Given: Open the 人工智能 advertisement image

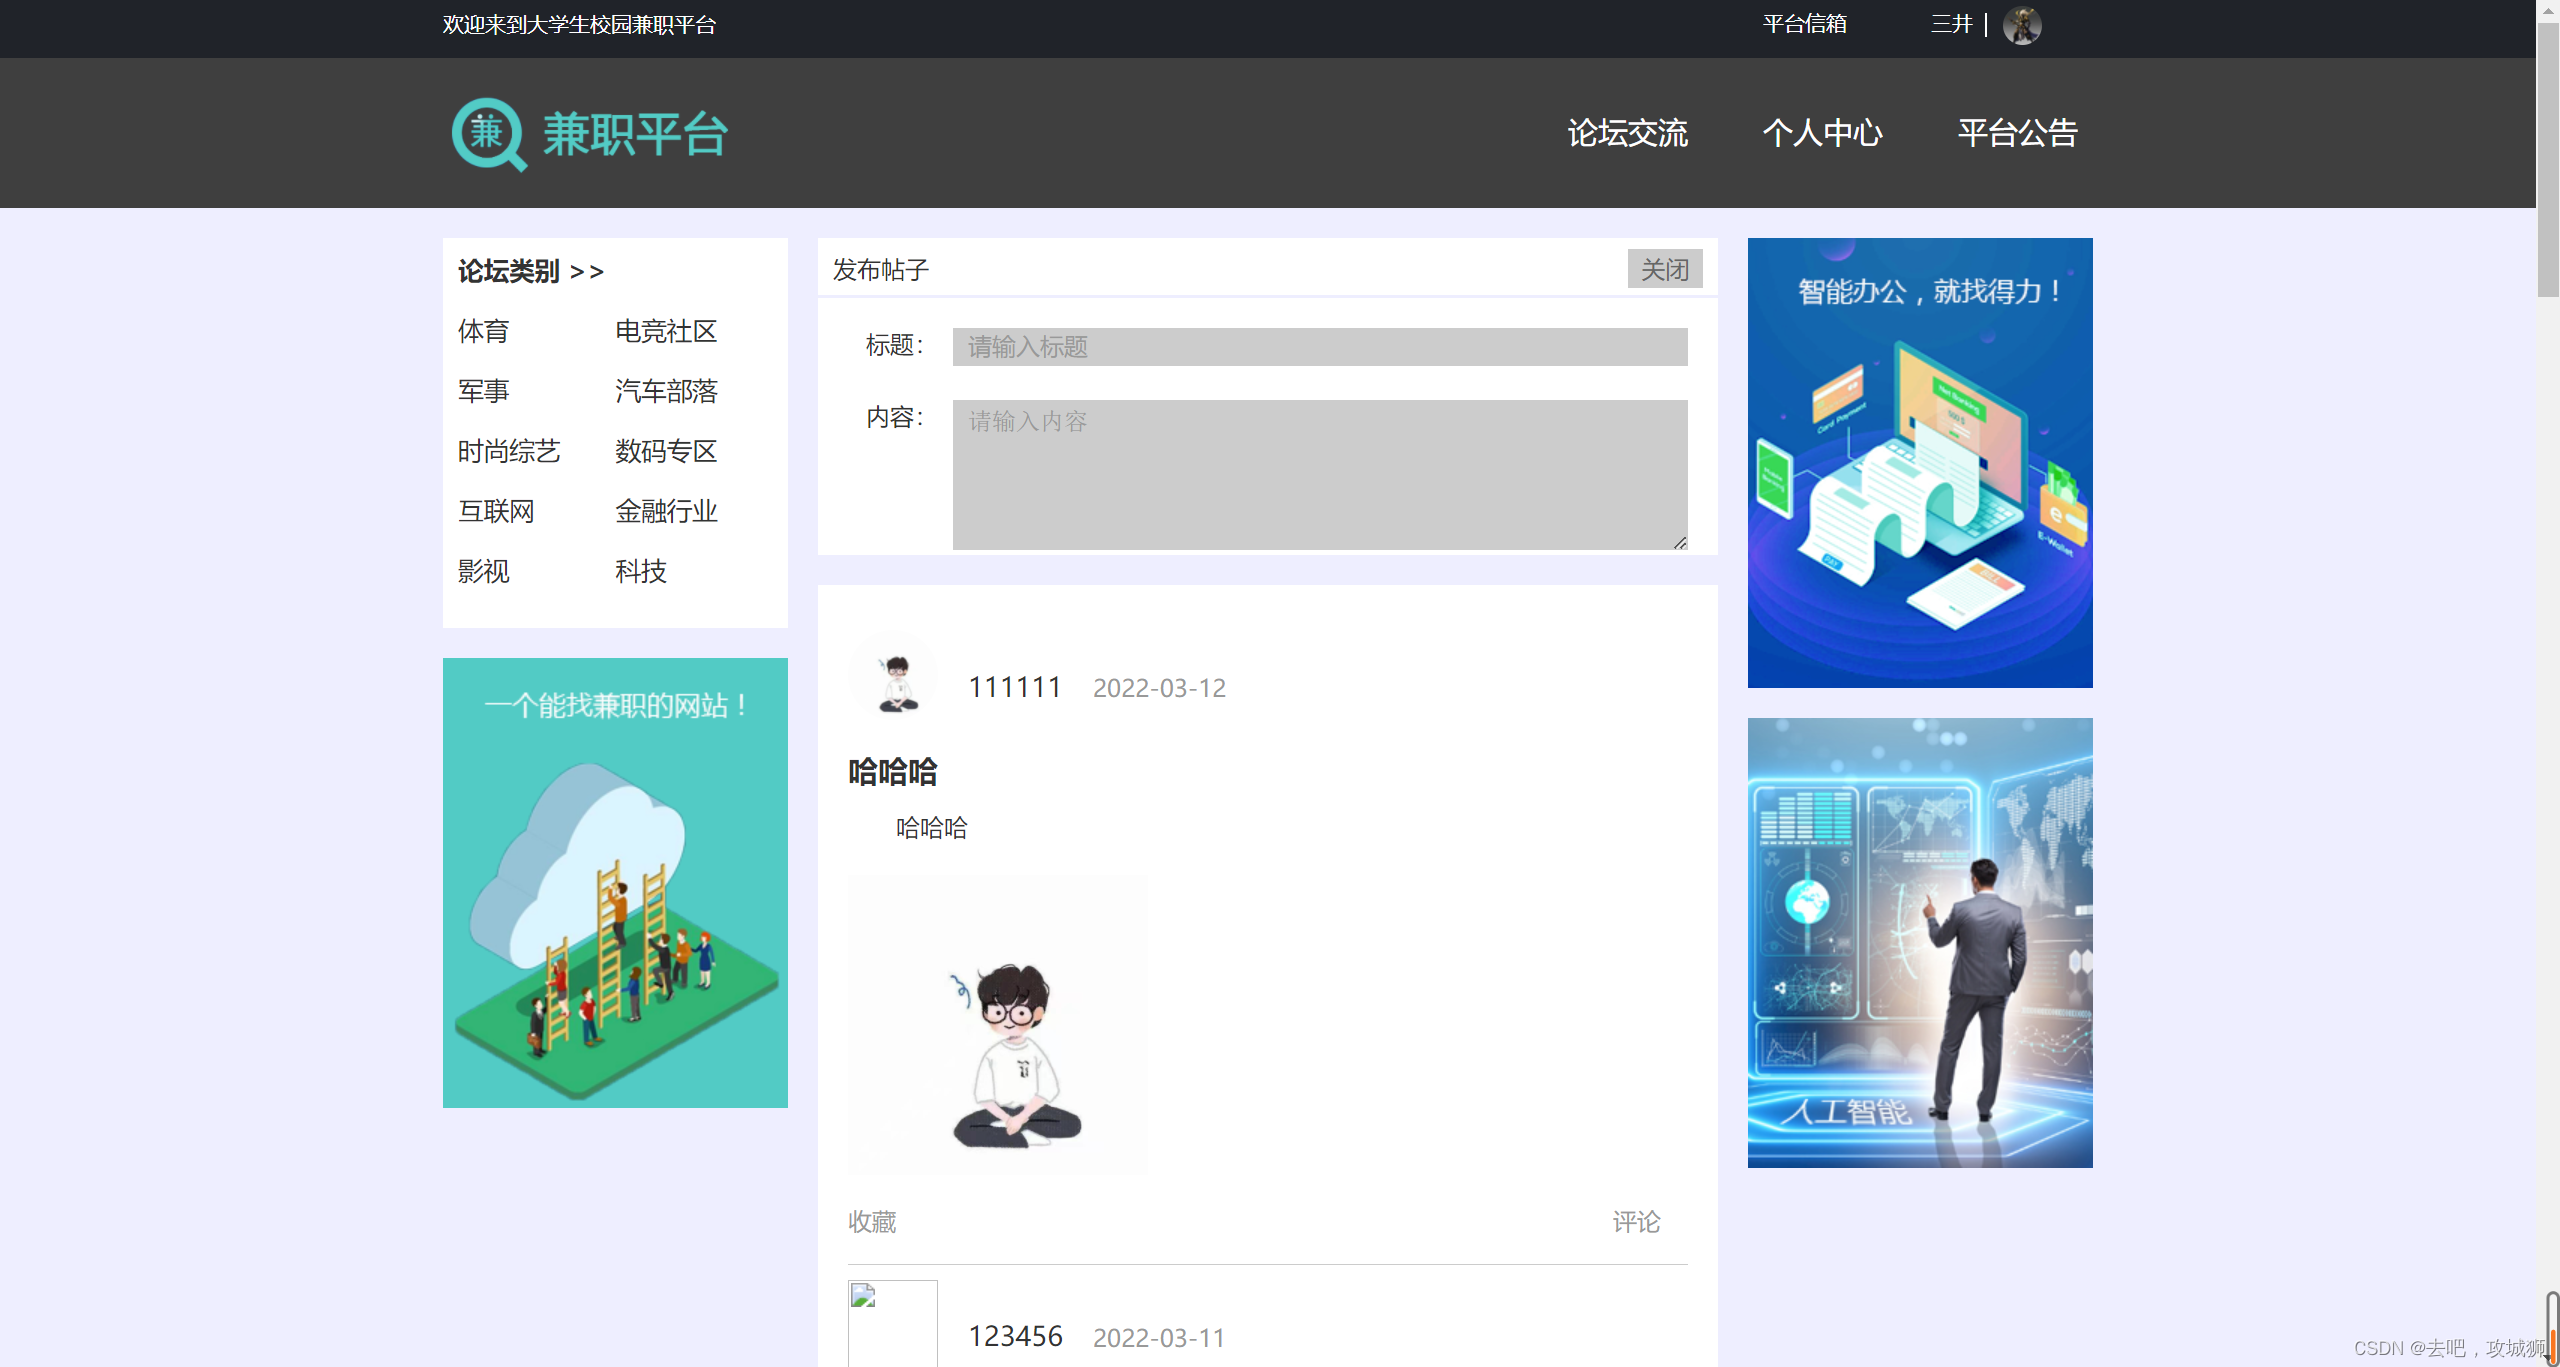Looking at the screenshot, I should point(1919,942).
